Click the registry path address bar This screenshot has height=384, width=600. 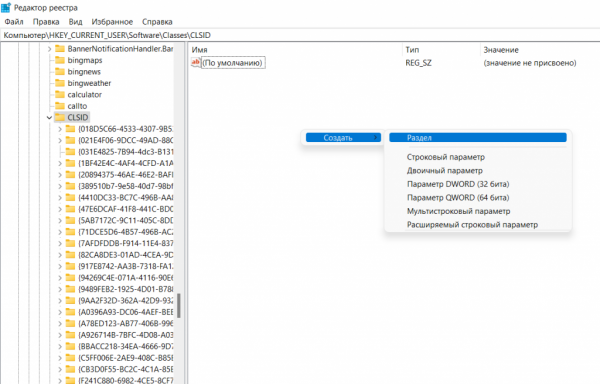300,35
